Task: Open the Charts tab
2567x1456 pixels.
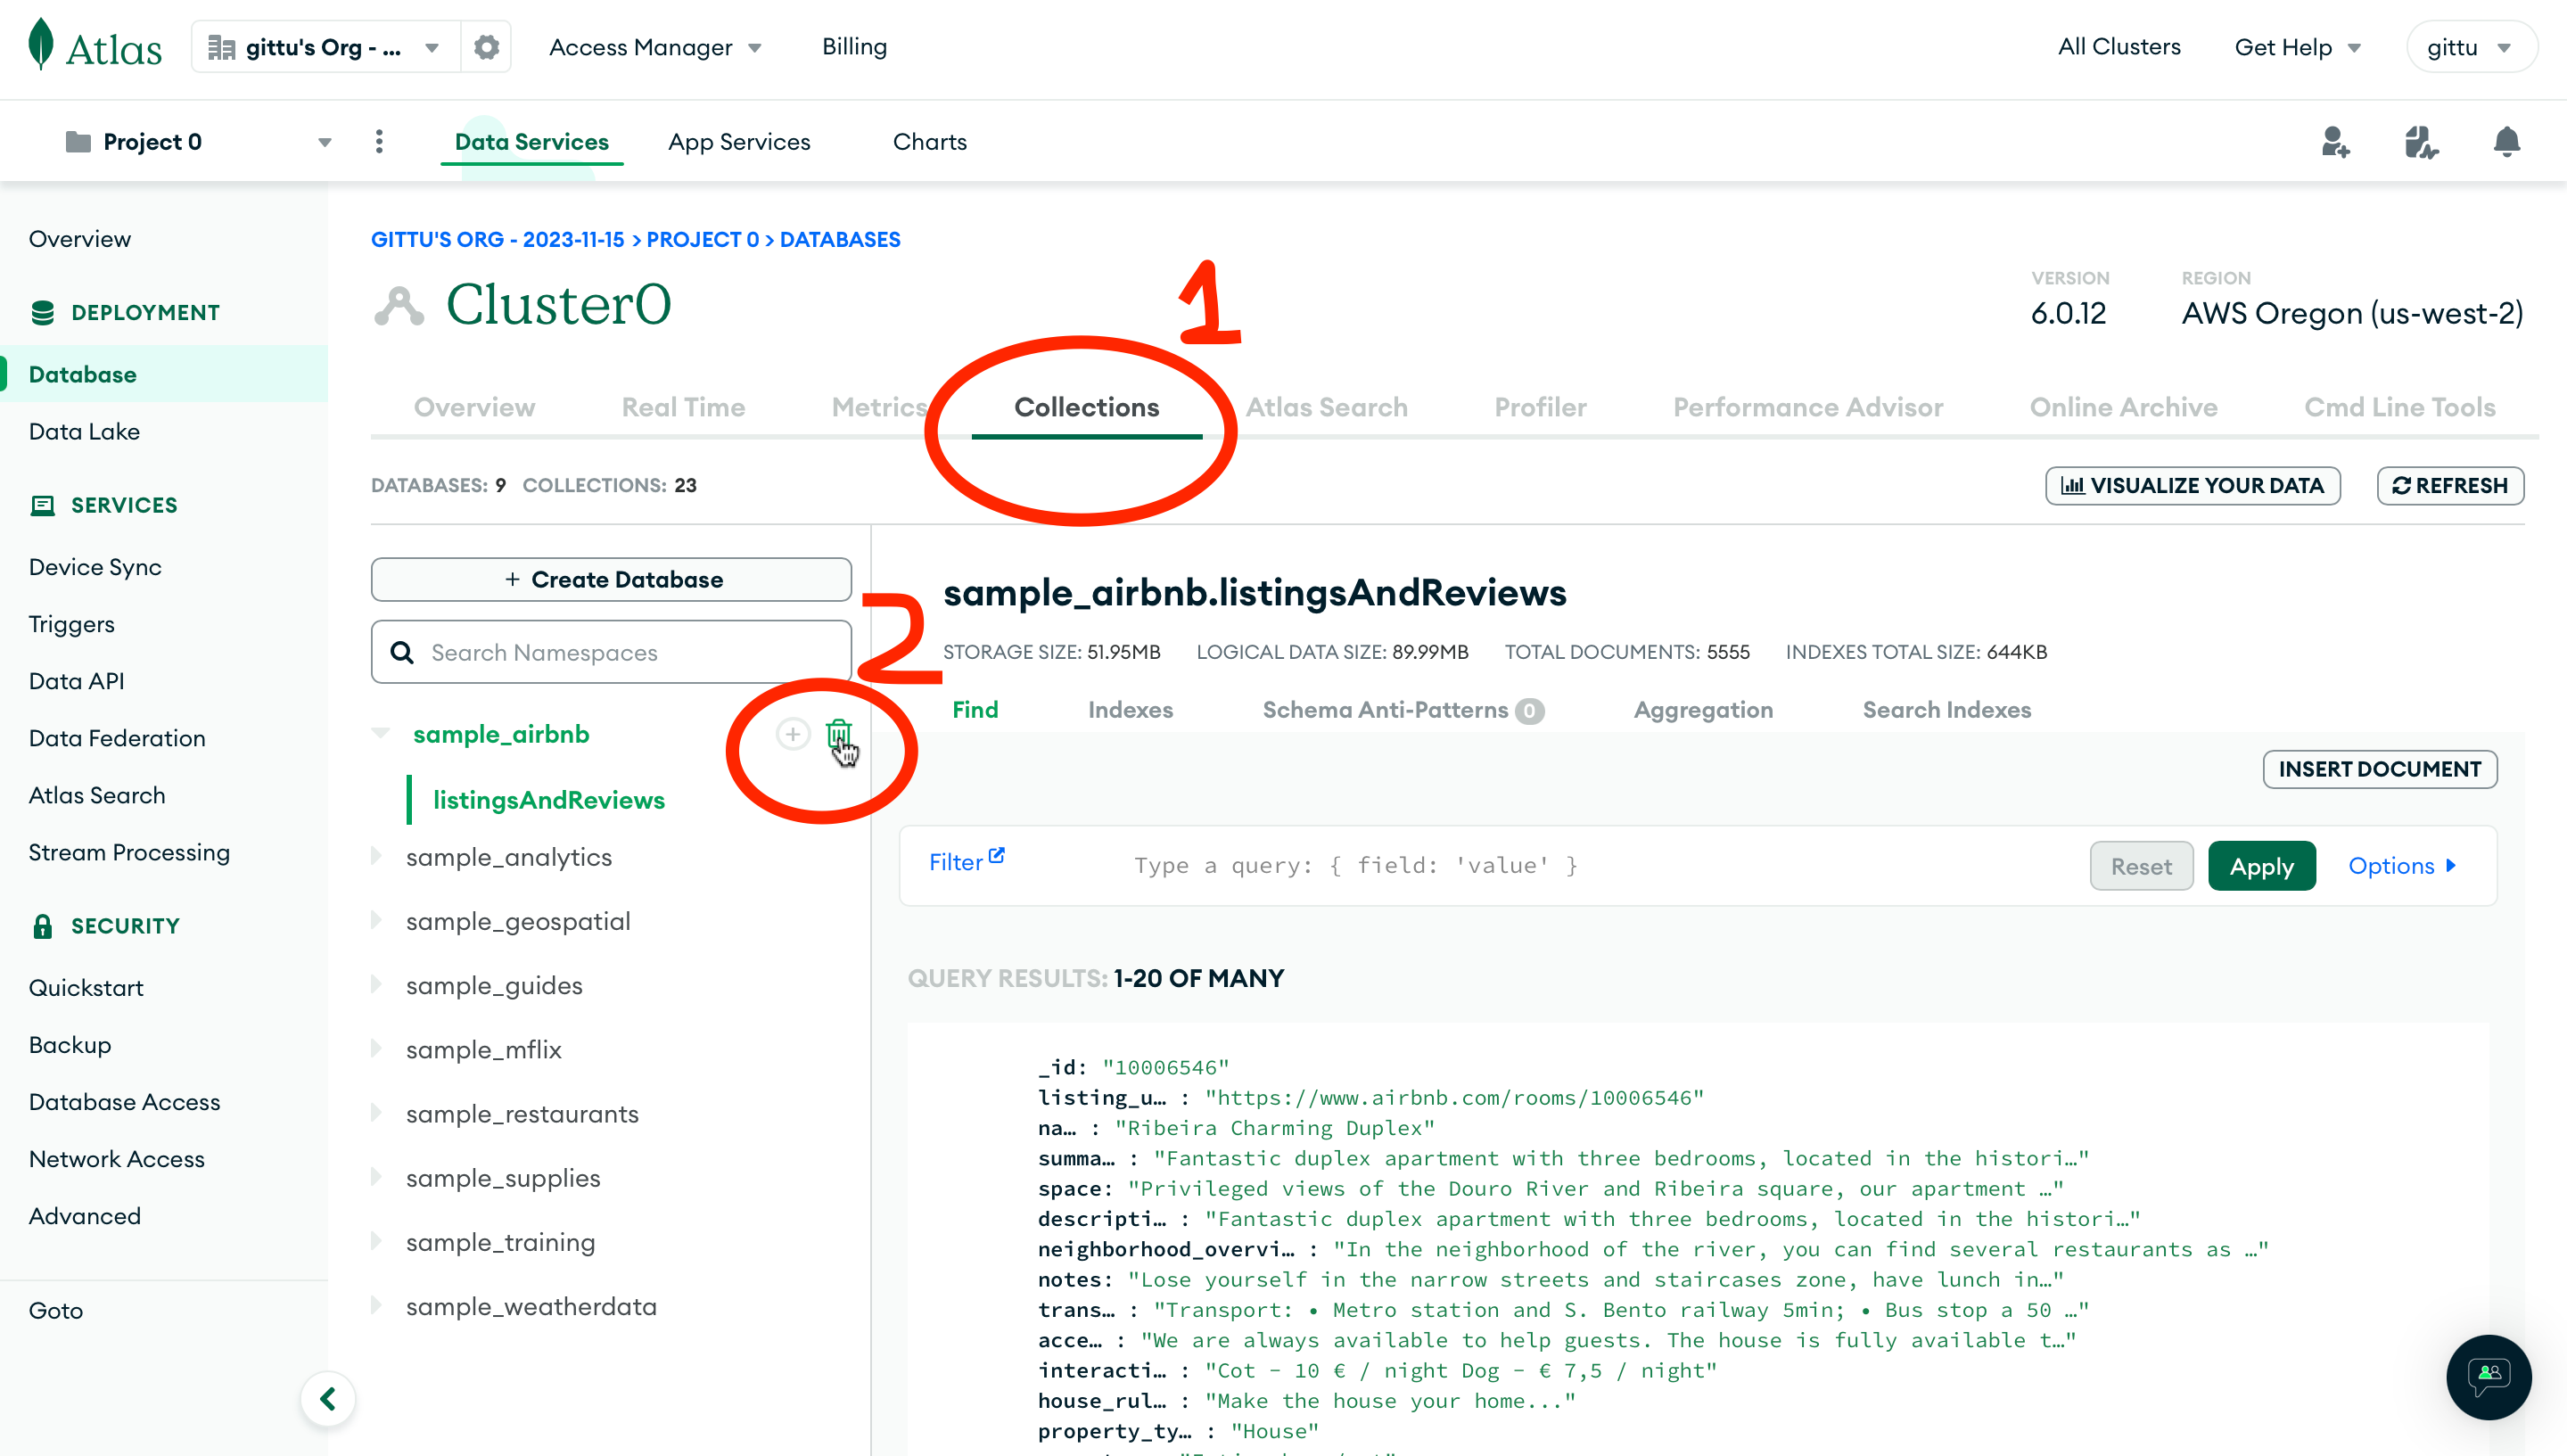Action: pos(929,142)
